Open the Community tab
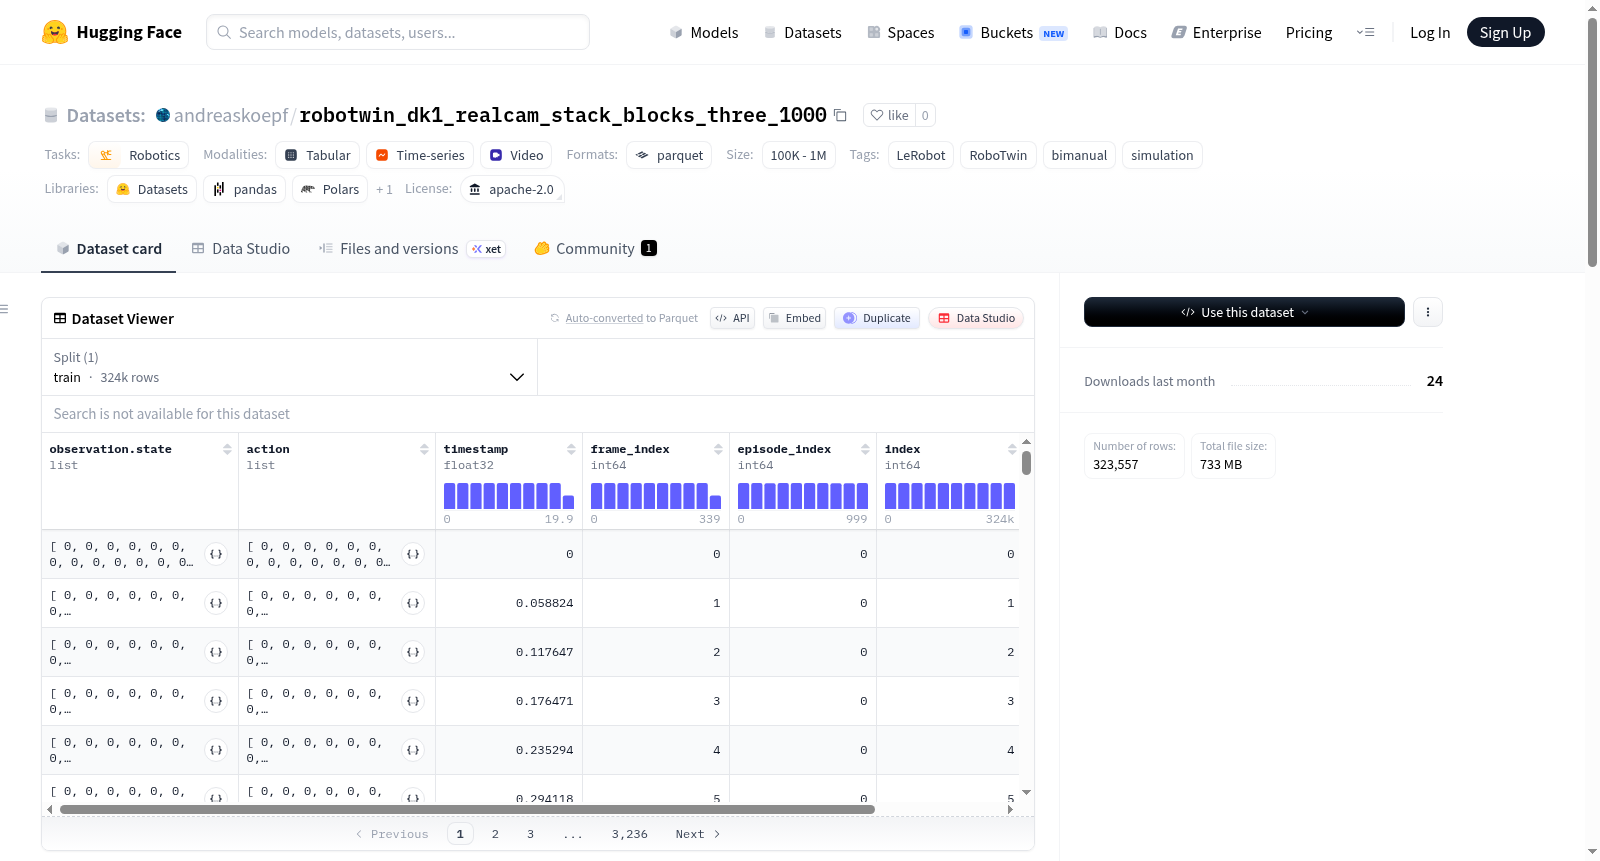This screenshot has height=861, width=1600. pyautogui.click(x=595, y=249)
